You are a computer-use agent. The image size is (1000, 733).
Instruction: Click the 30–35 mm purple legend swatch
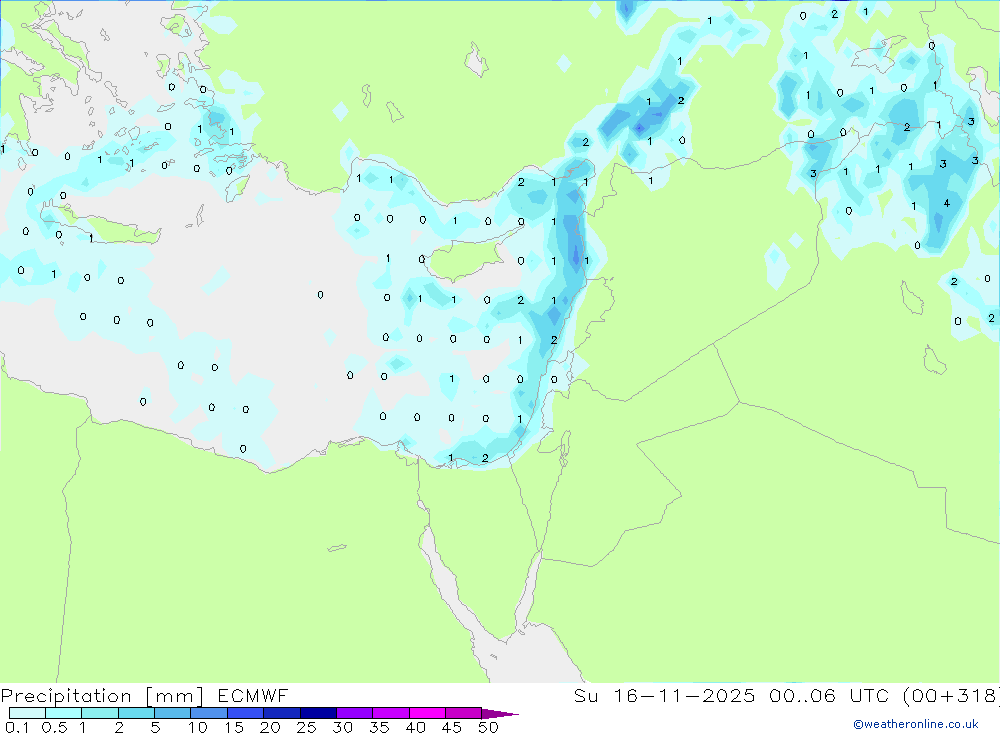click(x=355, y=713)
